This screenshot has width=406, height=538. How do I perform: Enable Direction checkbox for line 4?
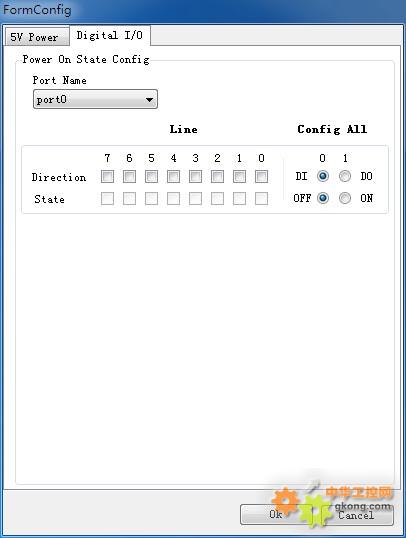coord(173,177)
